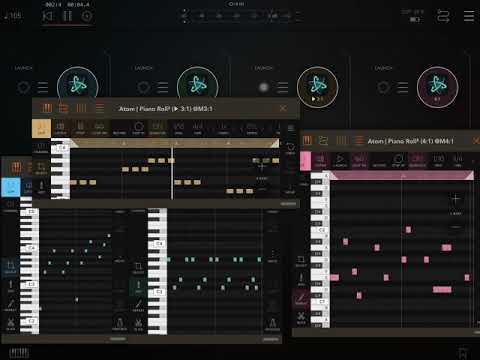Open grid division setting in Atom 3:1 toolbar

[179, 128]
